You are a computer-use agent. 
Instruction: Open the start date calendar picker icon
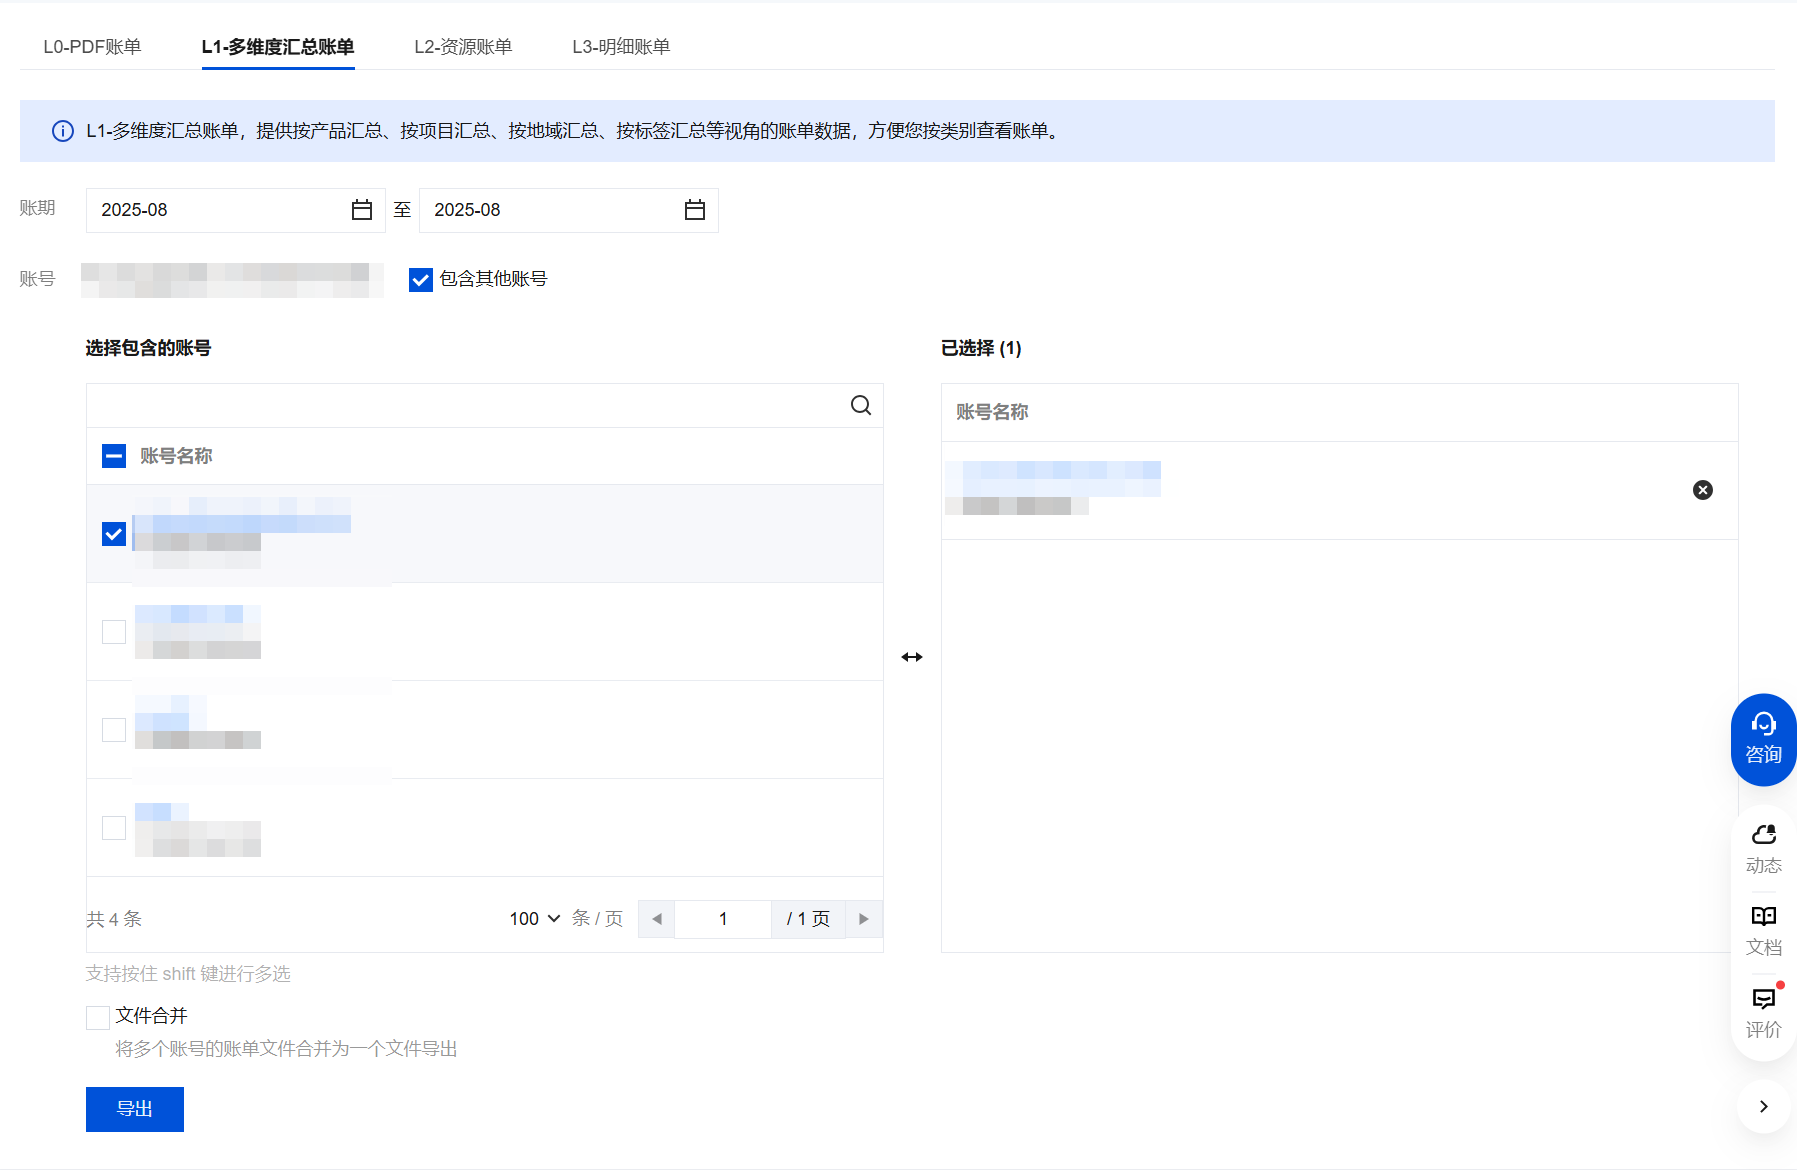click(x=362, y=210)
